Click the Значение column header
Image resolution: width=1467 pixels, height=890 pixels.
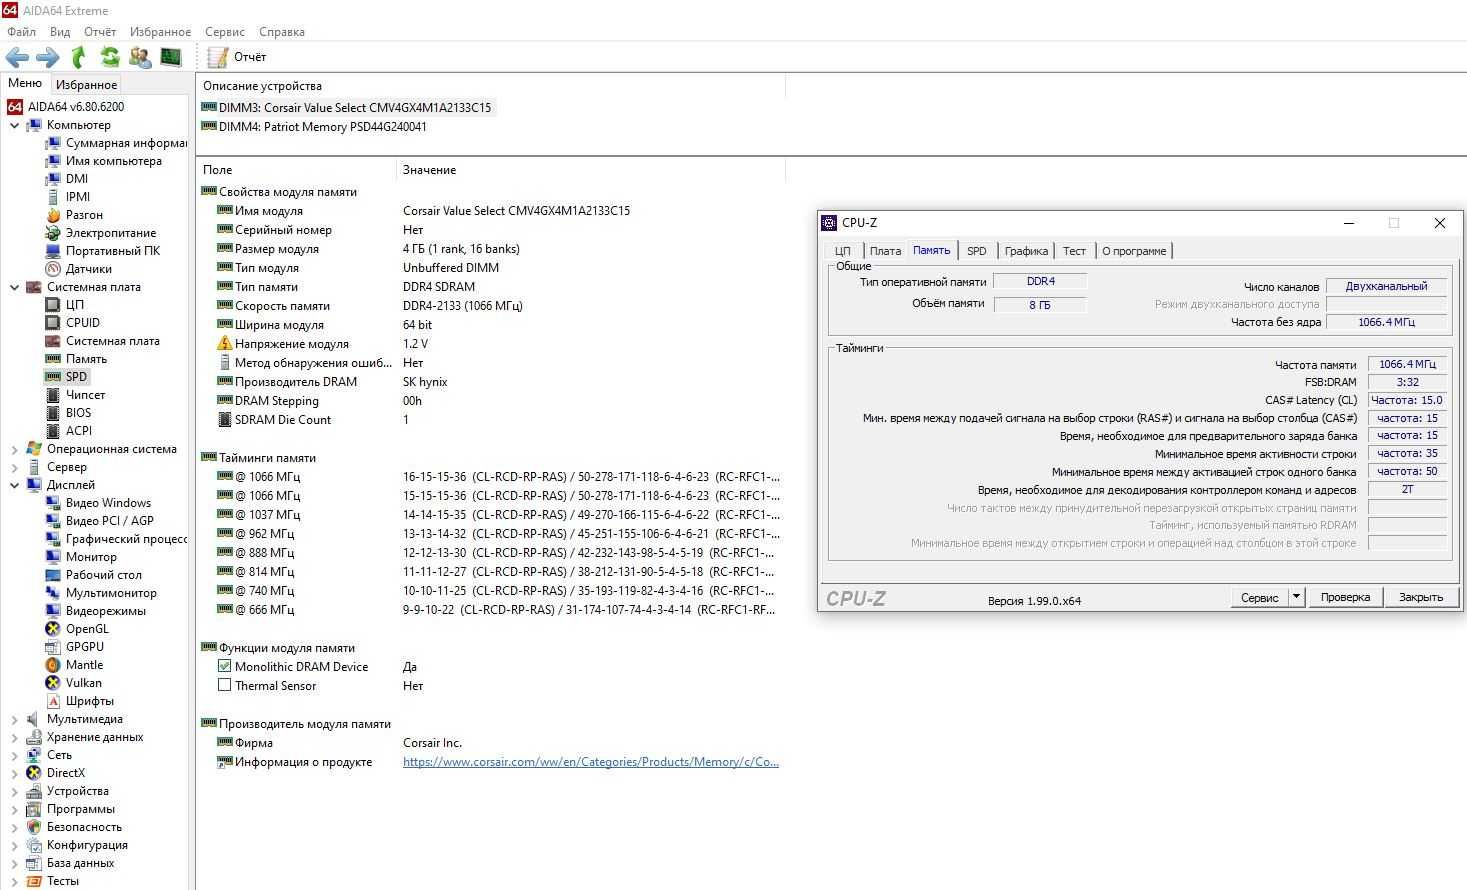coord(591,170)
